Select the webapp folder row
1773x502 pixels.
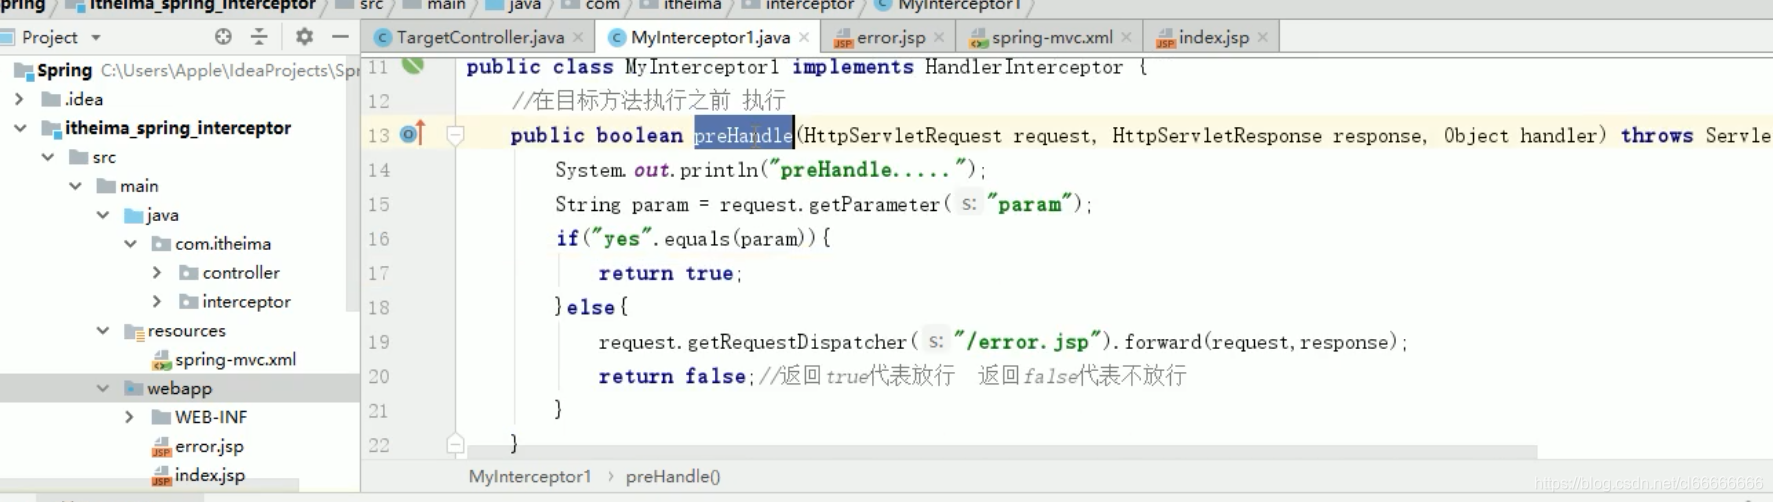pyautogui.click(x=179, y=388)
